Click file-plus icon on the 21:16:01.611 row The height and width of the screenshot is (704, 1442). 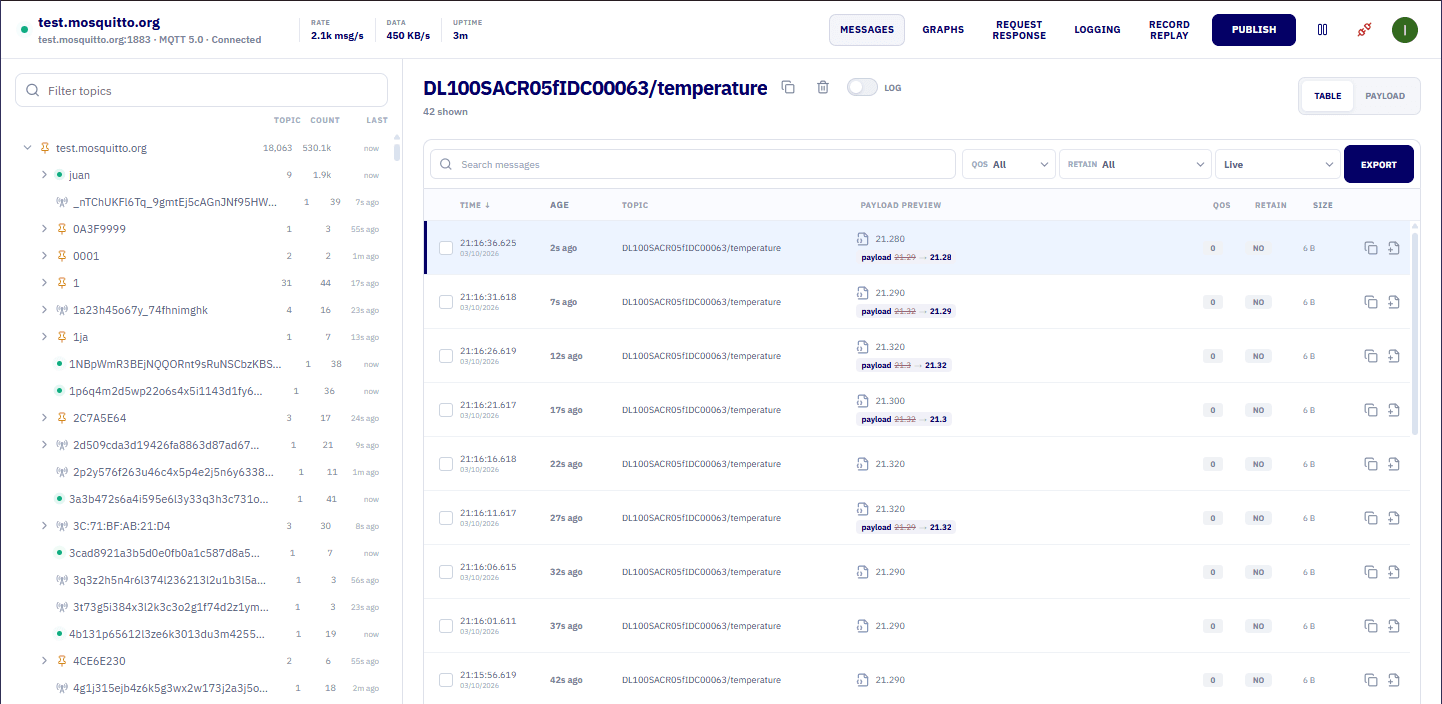click(1394, 626)
